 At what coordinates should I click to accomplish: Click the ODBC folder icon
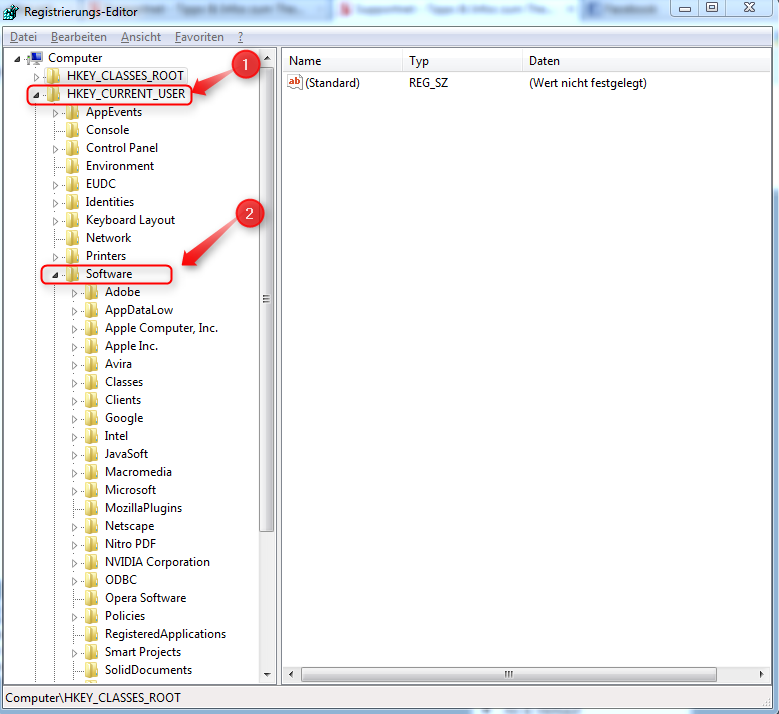click(x=91, y=580)
